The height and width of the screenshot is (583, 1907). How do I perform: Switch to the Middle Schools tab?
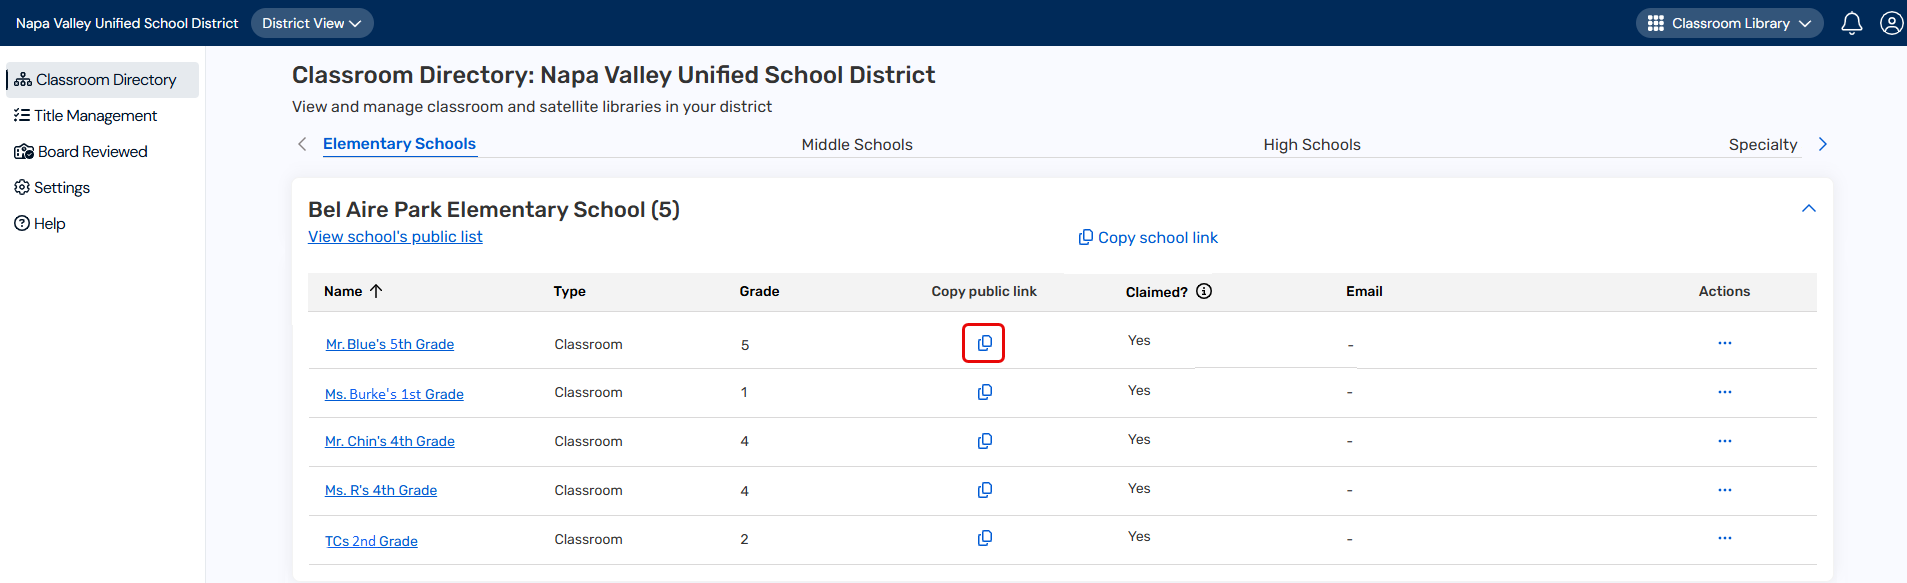coord(856,144)
